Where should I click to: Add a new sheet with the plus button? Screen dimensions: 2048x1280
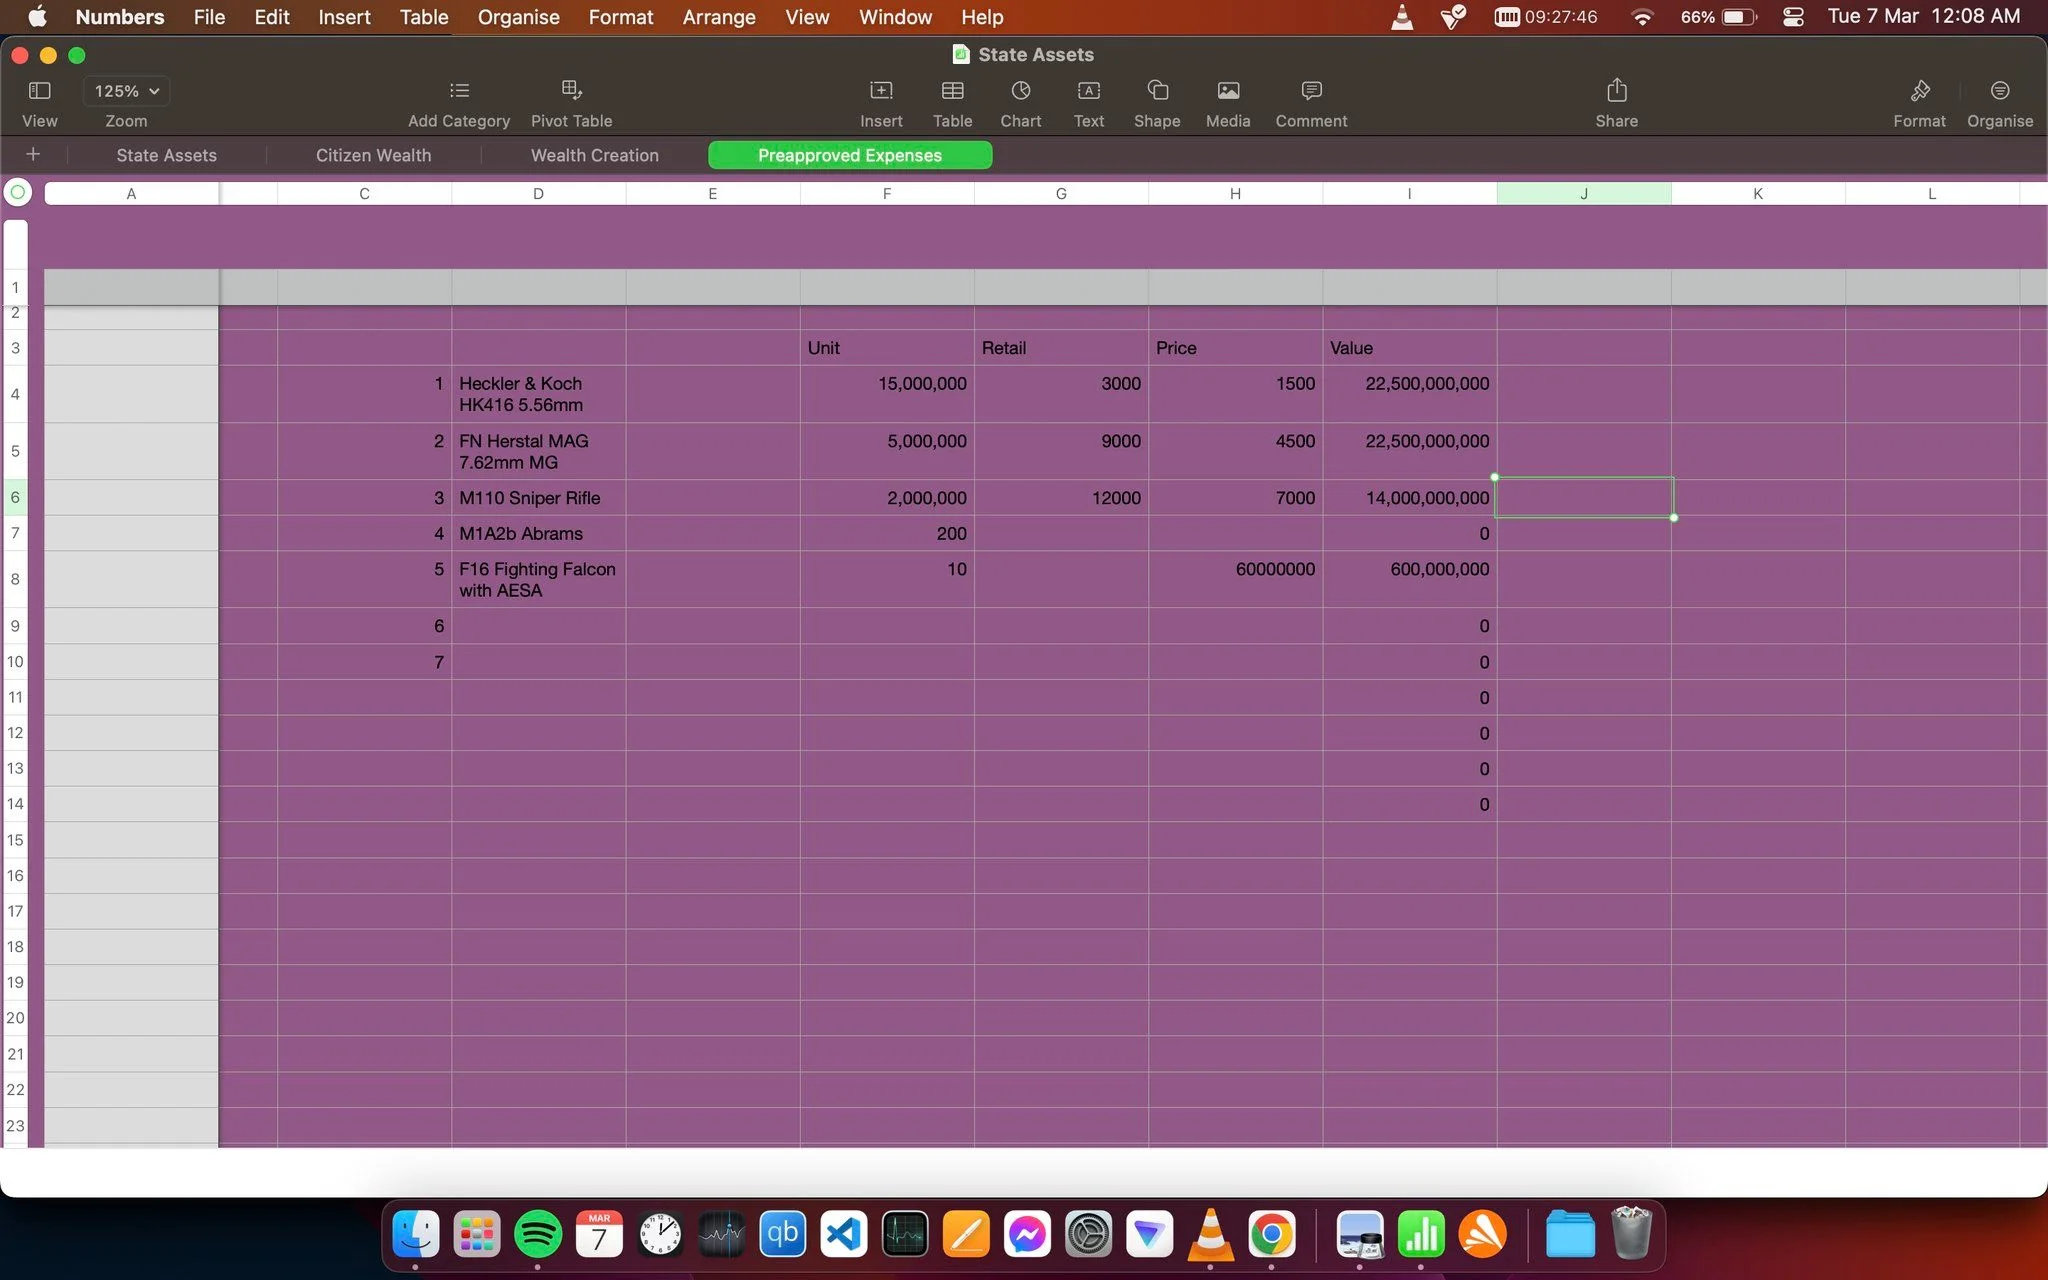(x=33, y=154)
